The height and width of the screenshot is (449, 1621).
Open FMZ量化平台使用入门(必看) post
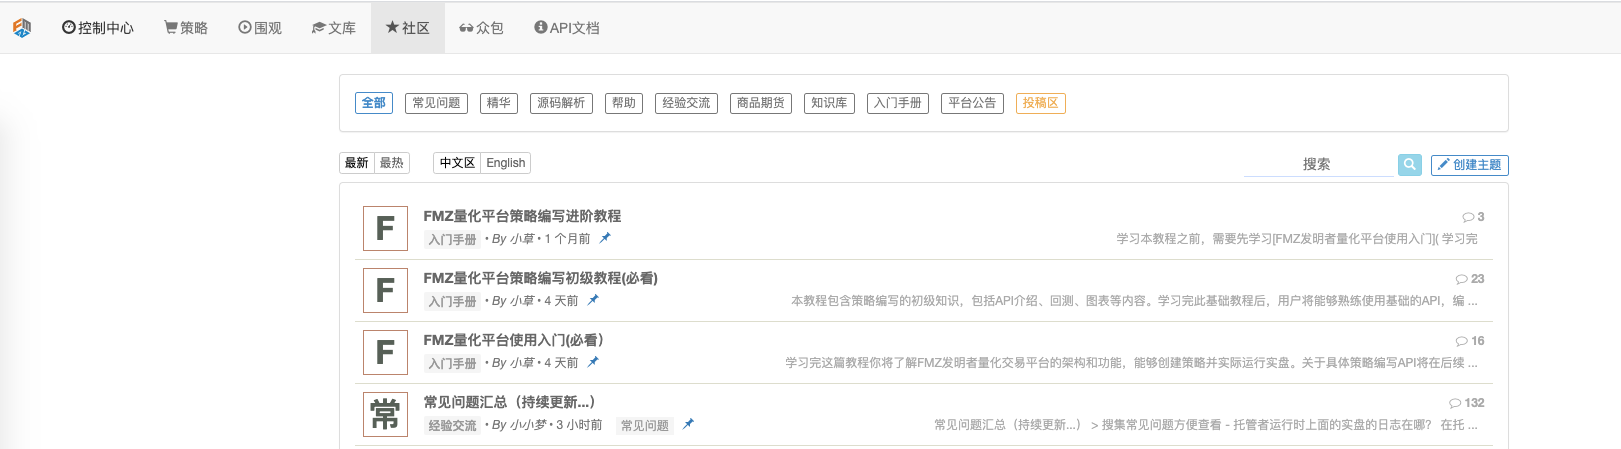click(x=513, y=340)
